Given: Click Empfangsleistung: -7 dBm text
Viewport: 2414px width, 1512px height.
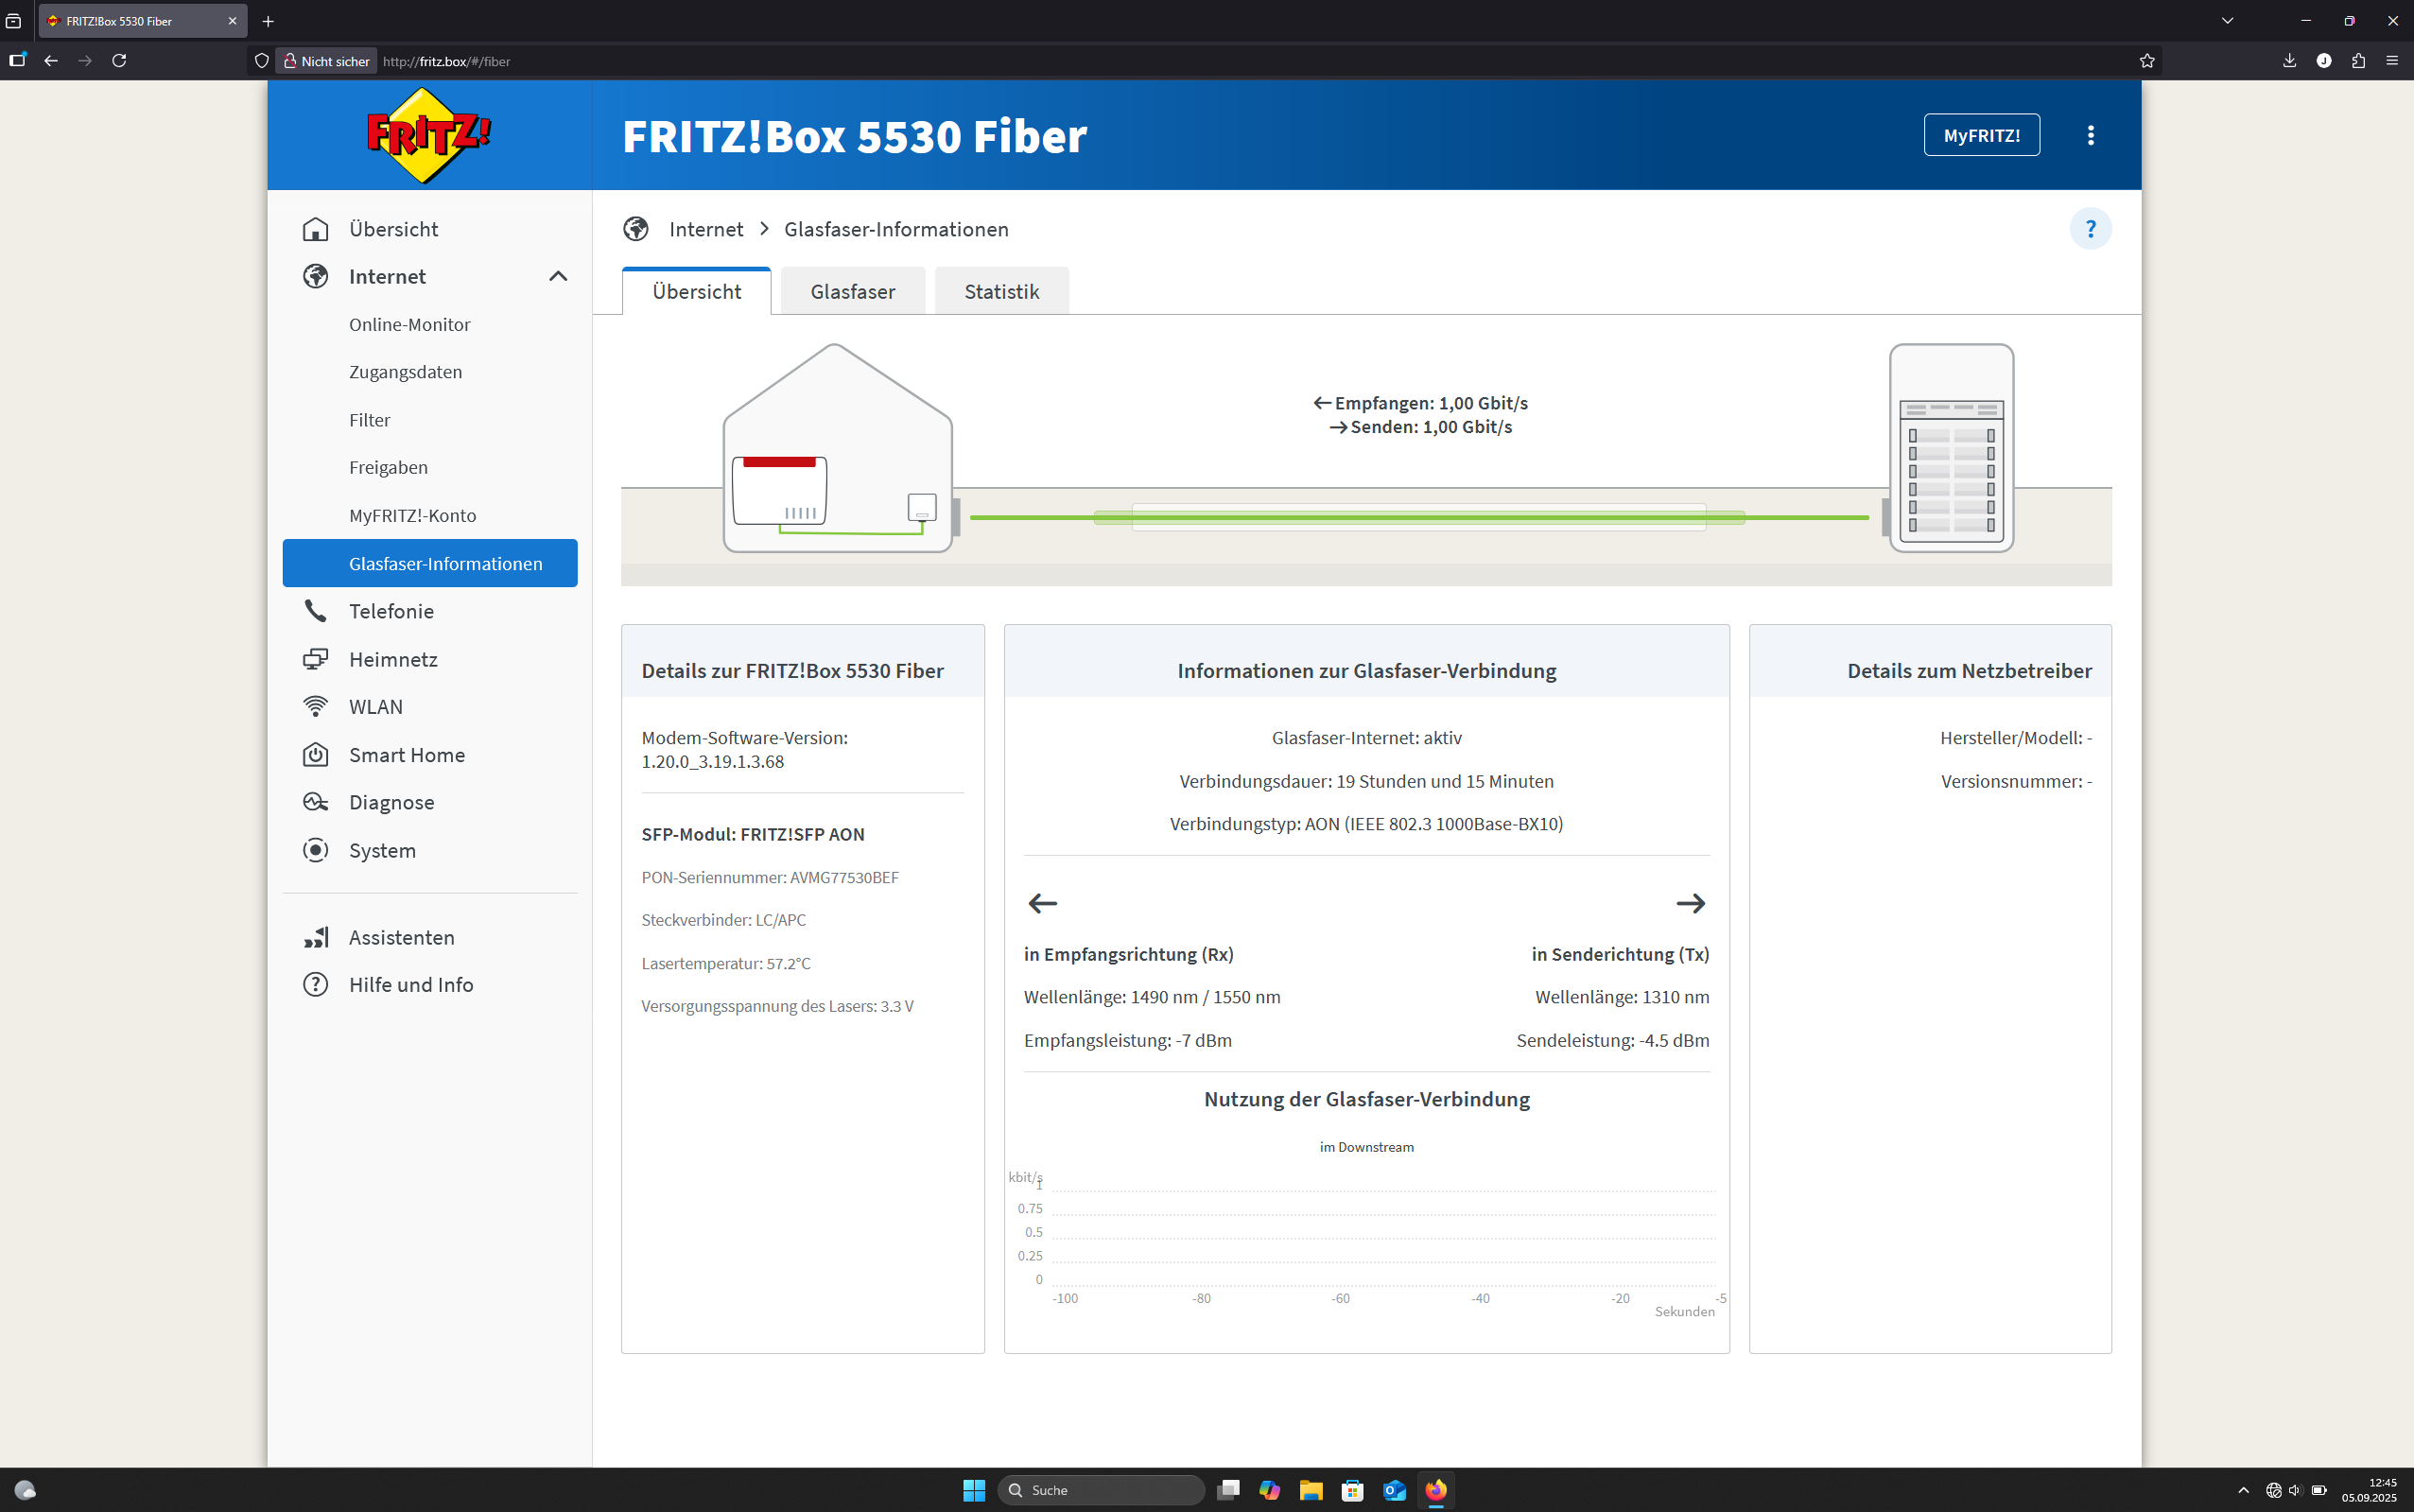Looking at the screenshot, I should pos(1127,1040).
